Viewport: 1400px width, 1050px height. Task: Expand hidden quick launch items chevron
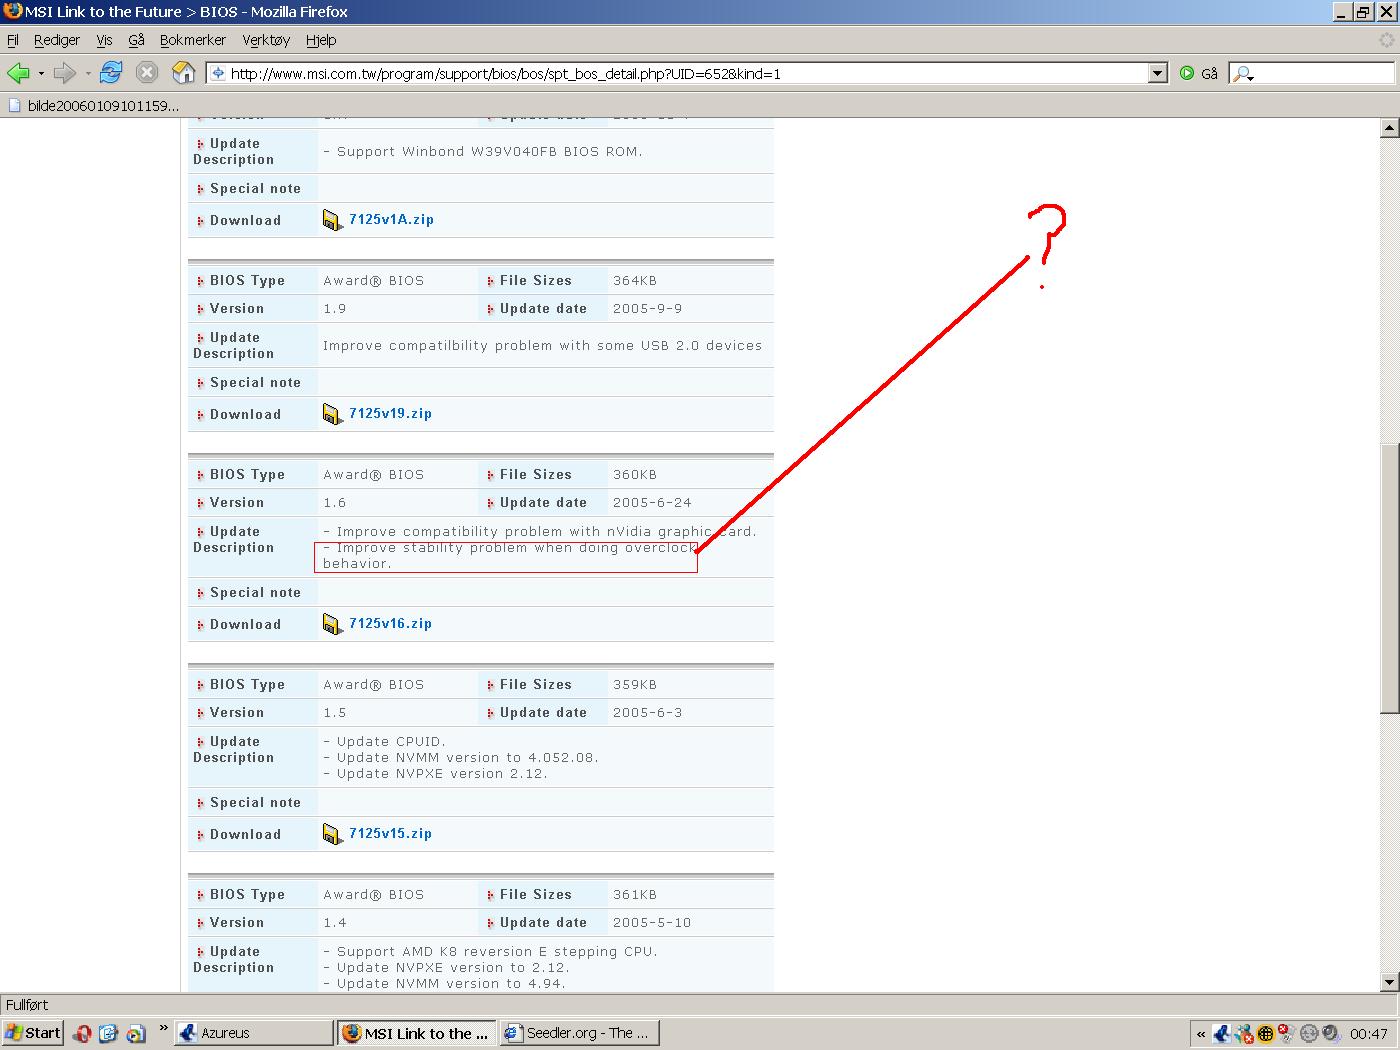pyautogui.click(x=163, y=1028)
